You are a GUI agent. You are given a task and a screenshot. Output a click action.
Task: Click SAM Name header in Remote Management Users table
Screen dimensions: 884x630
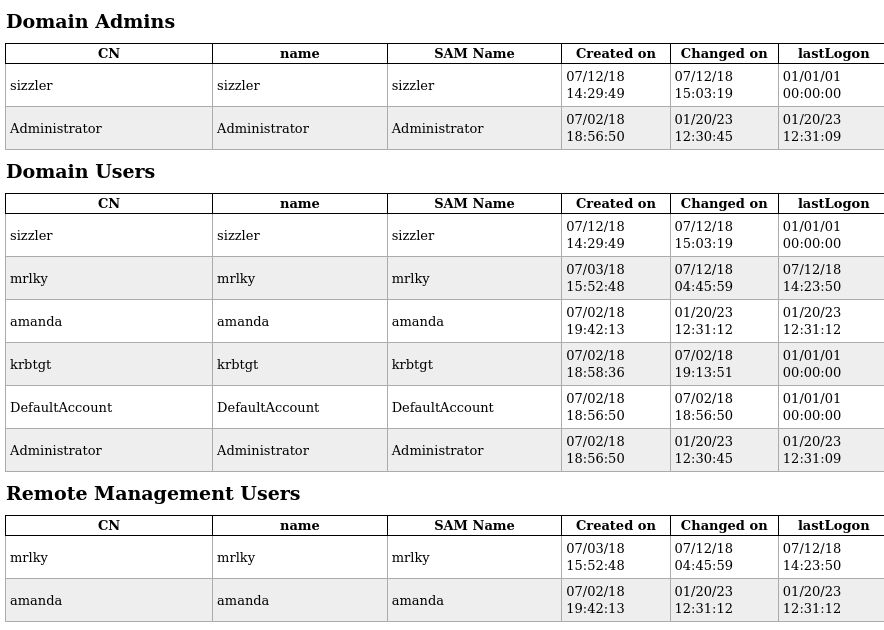click(x=474, y=526)
